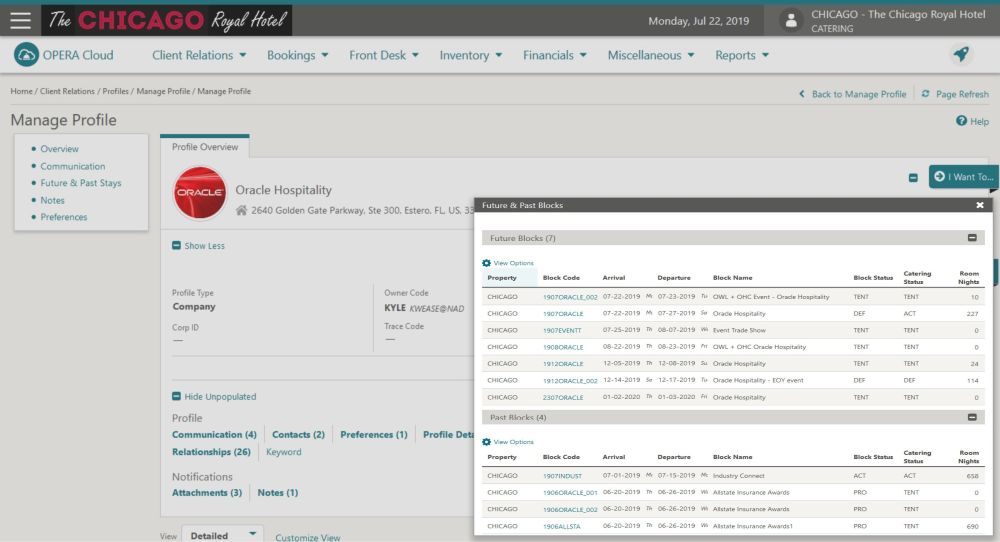Open block code 1907EVENTT
This screenshot has height=542, width=1000.
click(x=562, y=330)
